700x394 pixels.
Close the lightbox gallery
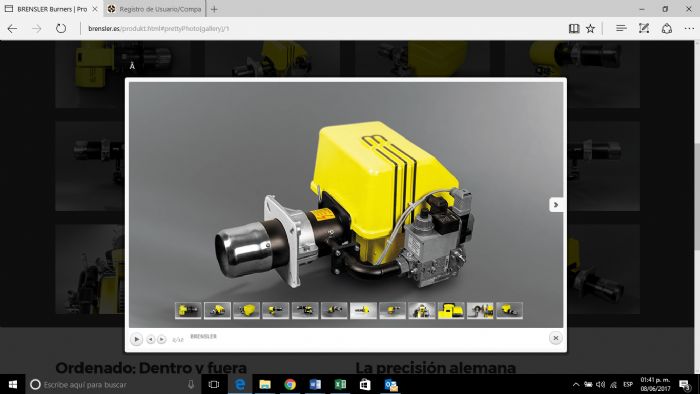pos(556,338)
